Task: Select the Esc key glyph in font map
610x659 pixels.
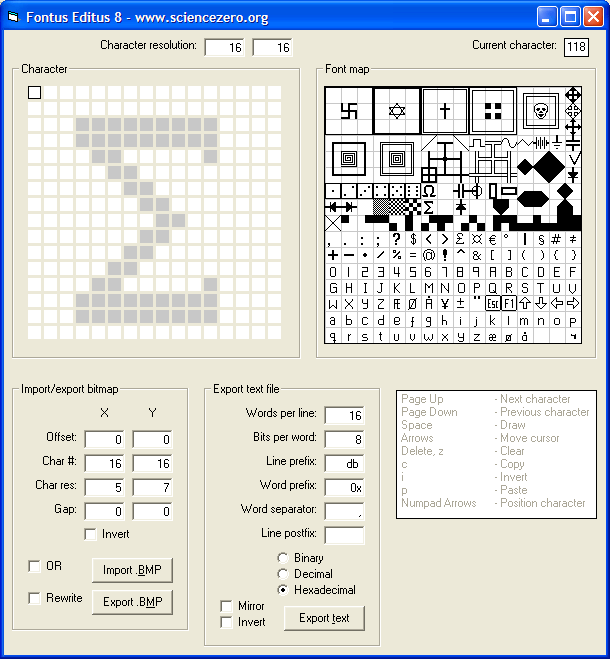Action: pos(493,303)
